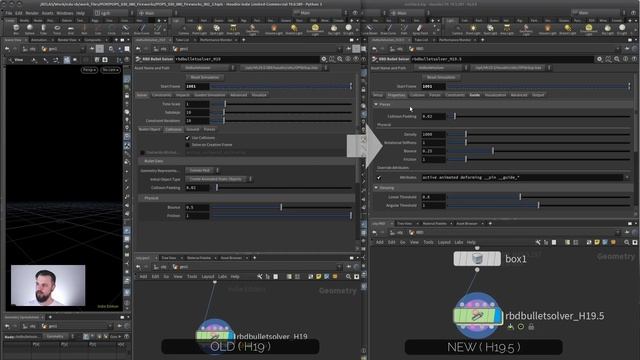Click Distant Light tool in right window shelf
640x360 pixels.
[x=568, y=29]
